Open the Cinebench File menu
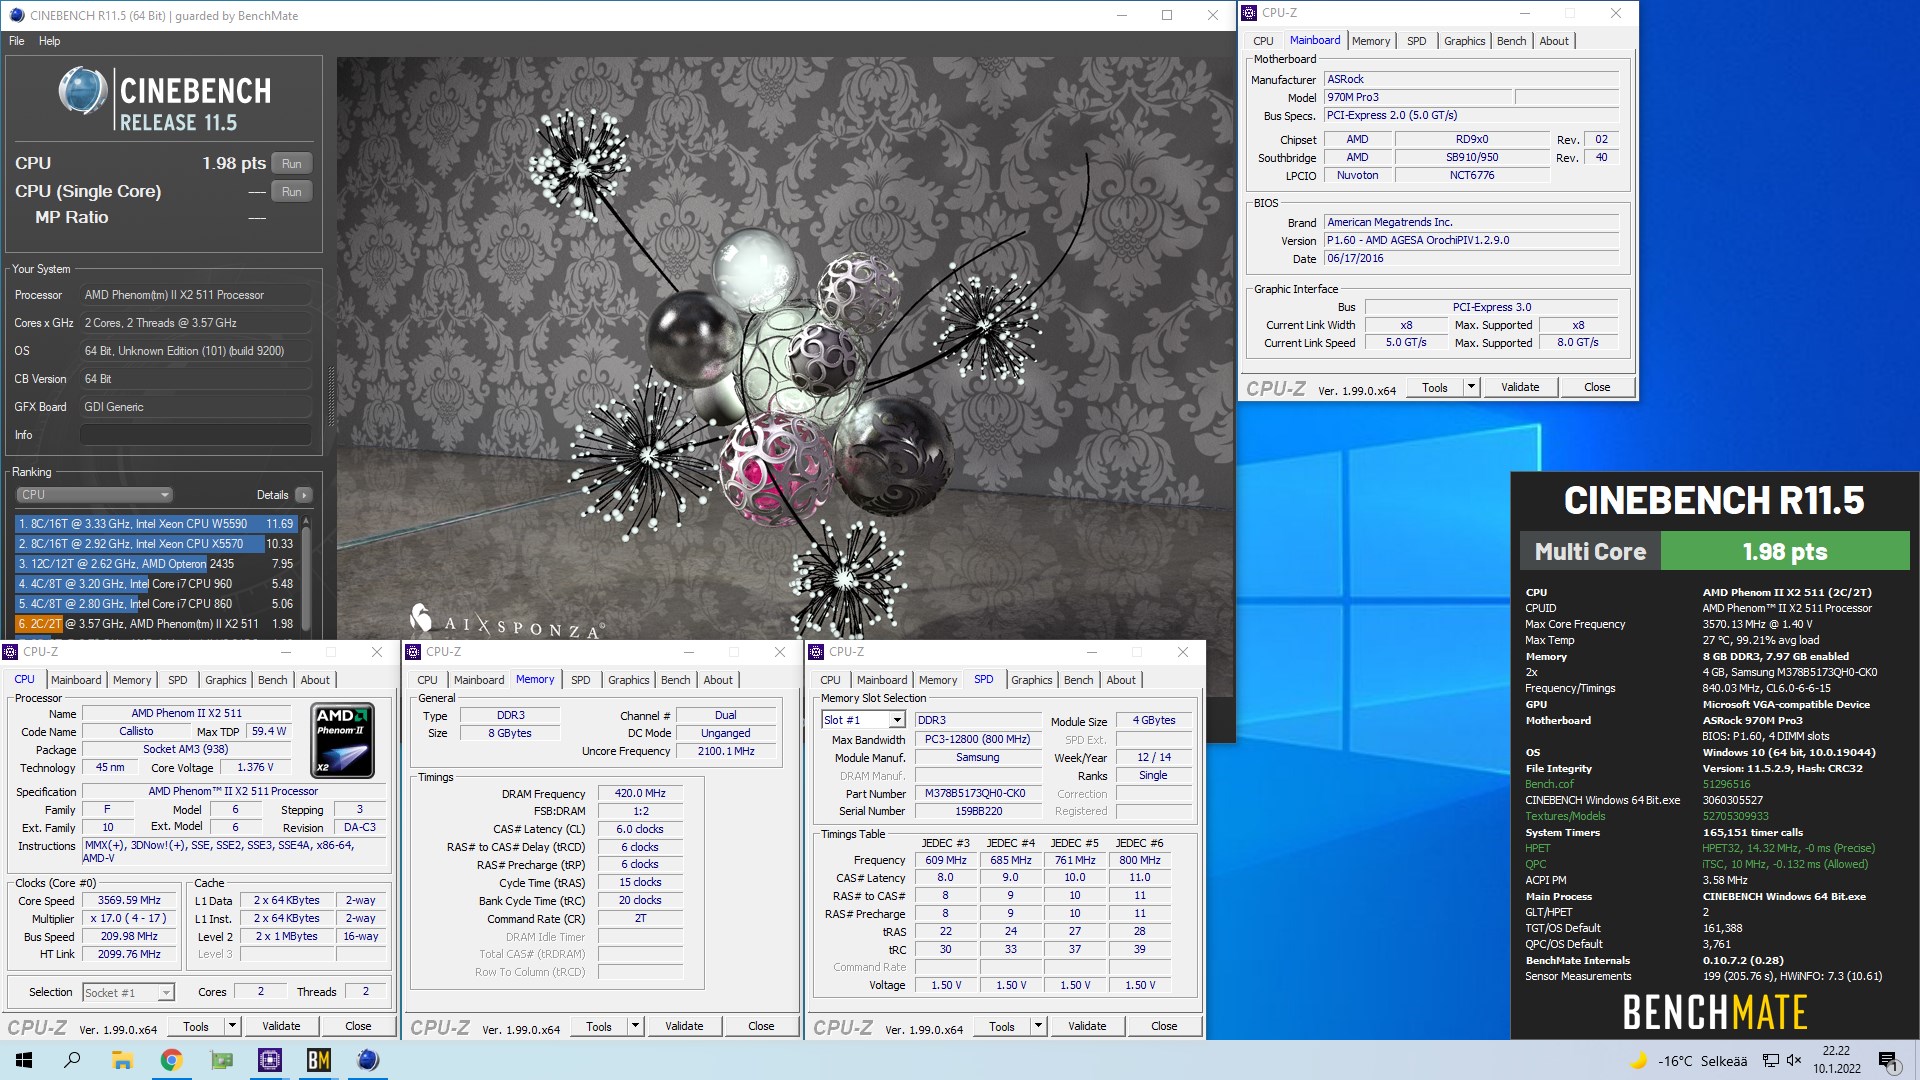Viewport: 1920px width, 1080px height. point(17,41)
